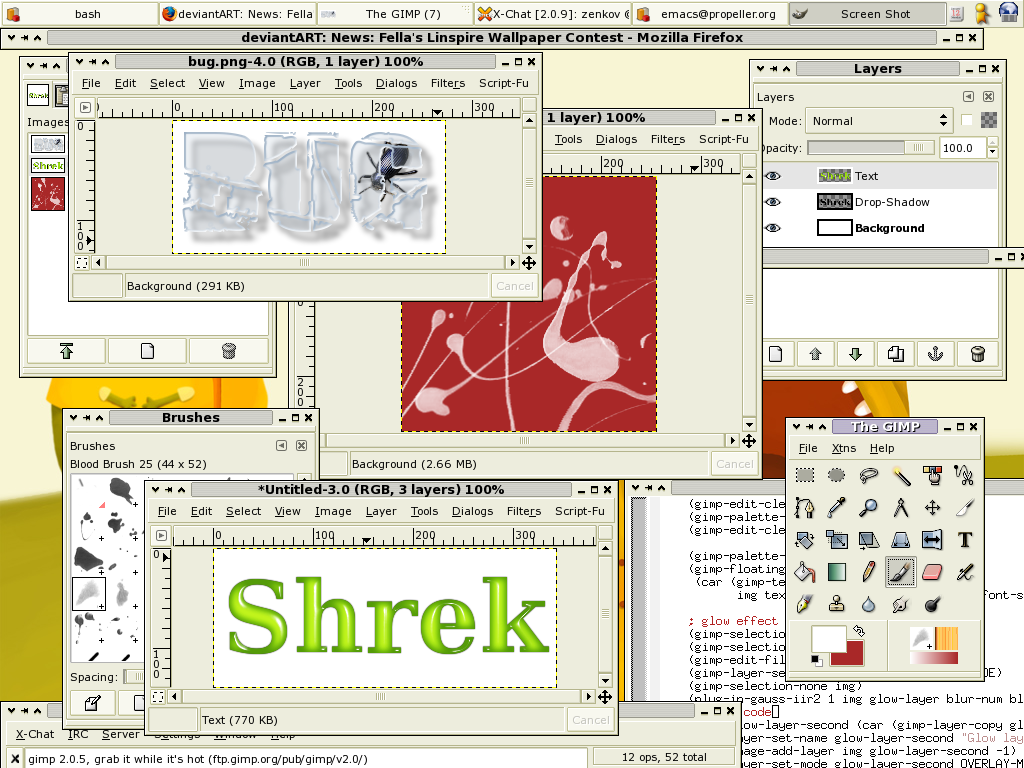Open the navigation preview in Untitled-3.0 window
This screenshot has height=768, width=1024.
[x=605, y=697]
